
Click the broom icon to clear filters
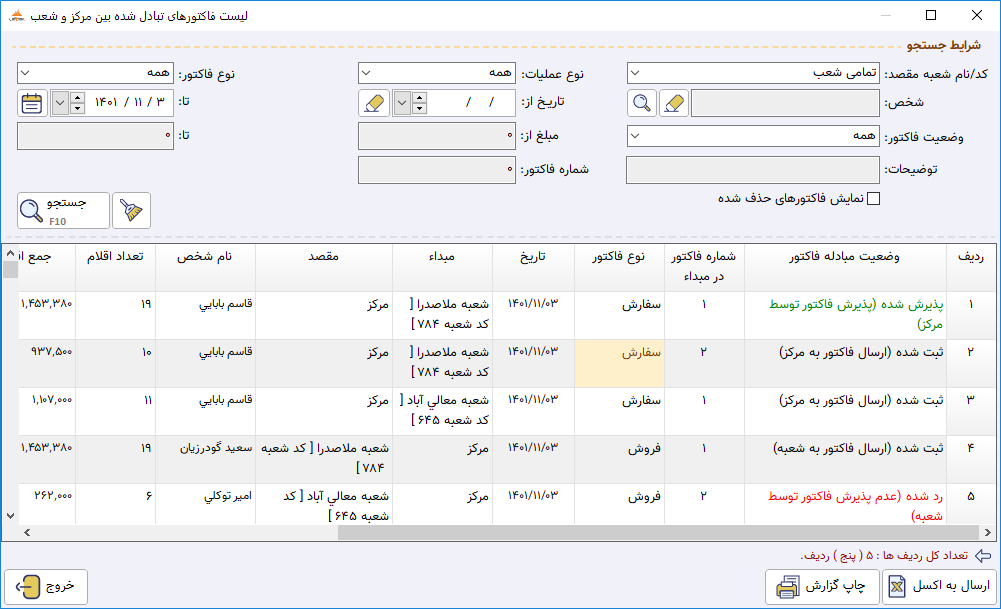pyautogui.click(x=132, y=210)
